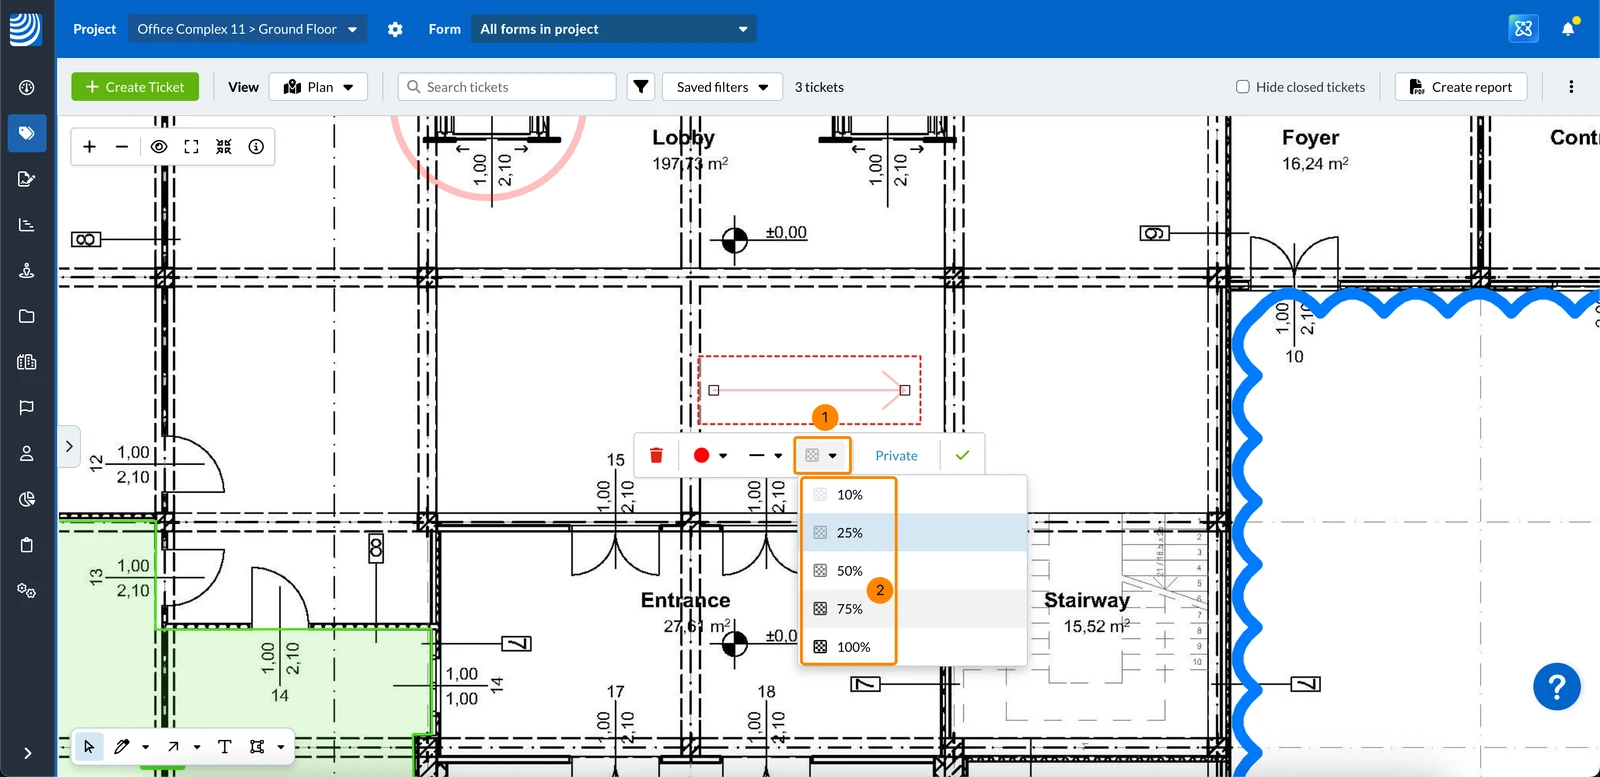The width and height of the screenshot is (1600, 777).
Task: Expand the Plan view dropdown
Action: 318,87
